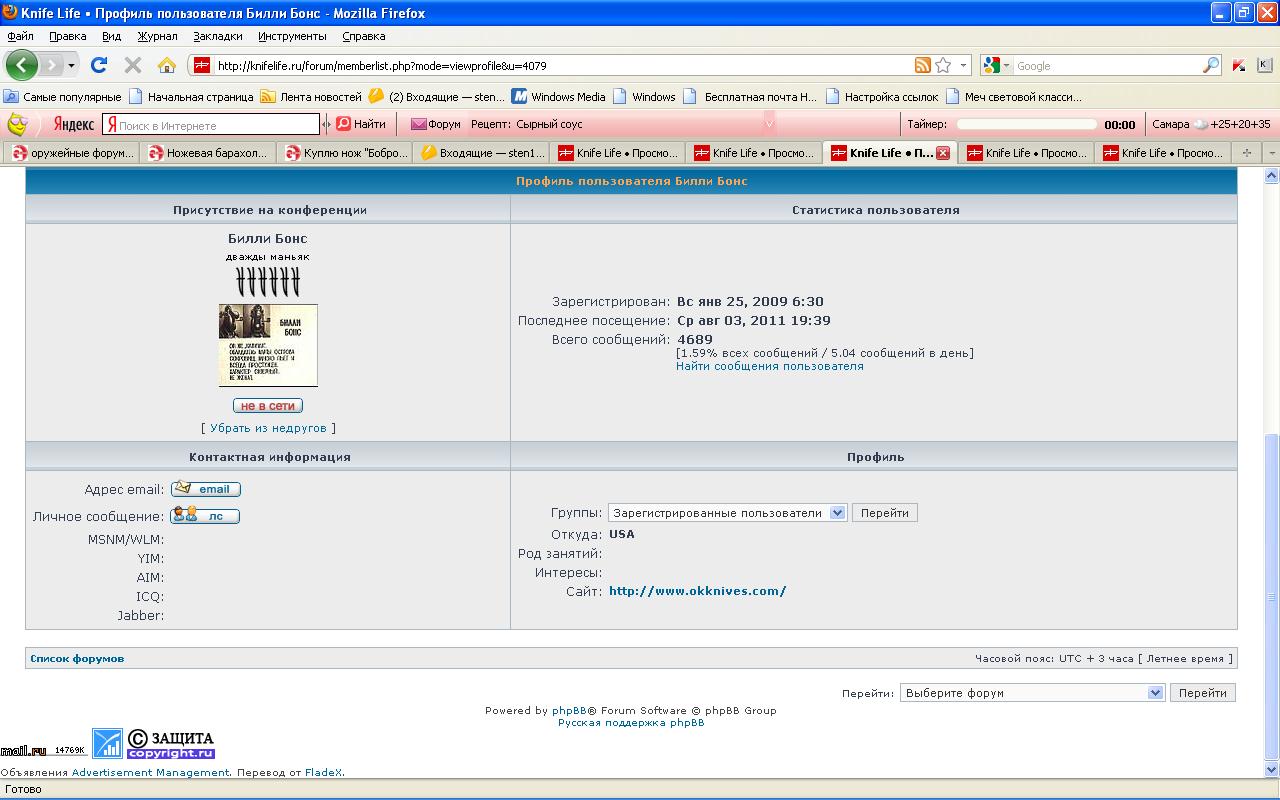
Task: Close the active Knife Life tab
Action: 942,153
